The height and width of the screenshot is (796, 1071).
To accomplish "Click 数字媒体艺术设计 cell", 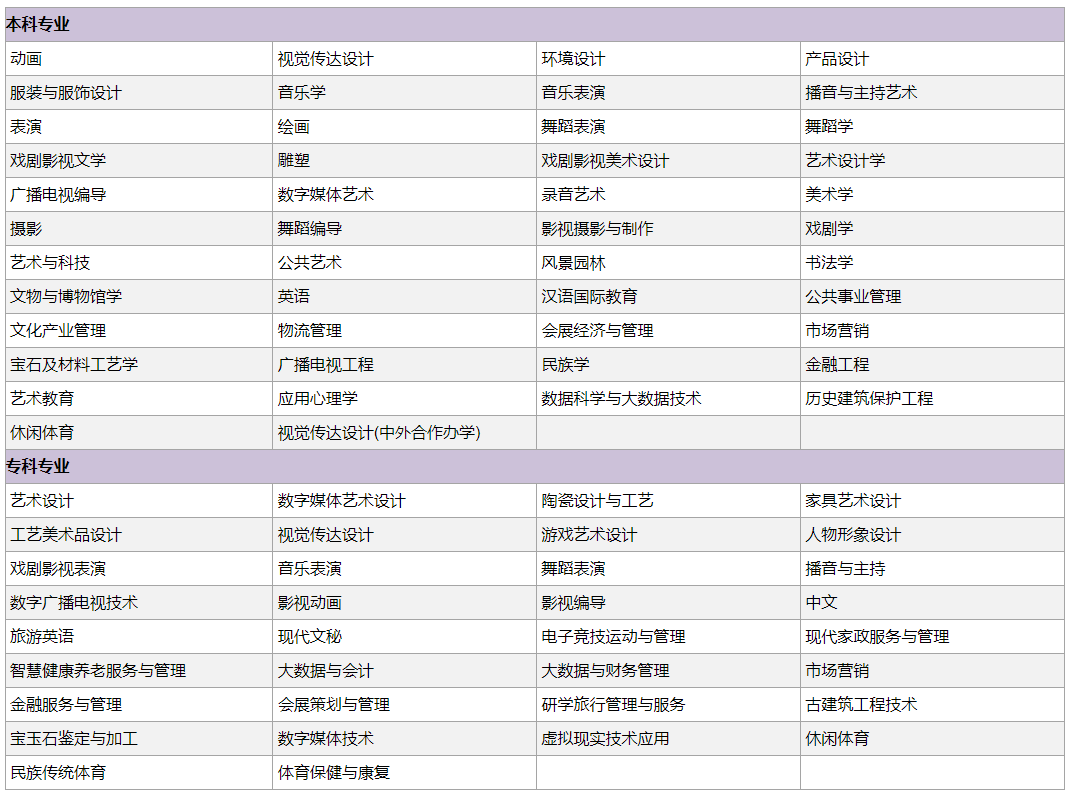I will (404, 501).
